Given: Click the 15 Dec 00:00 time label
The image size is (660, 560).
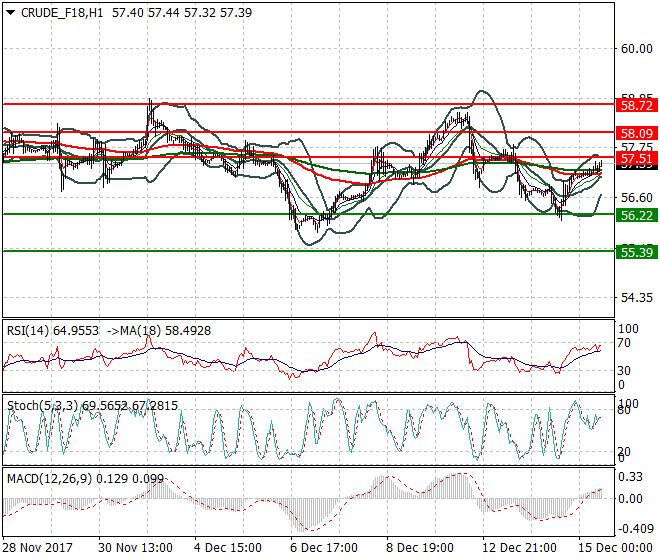Looking at the screenshot, I should tap(618, 548).
